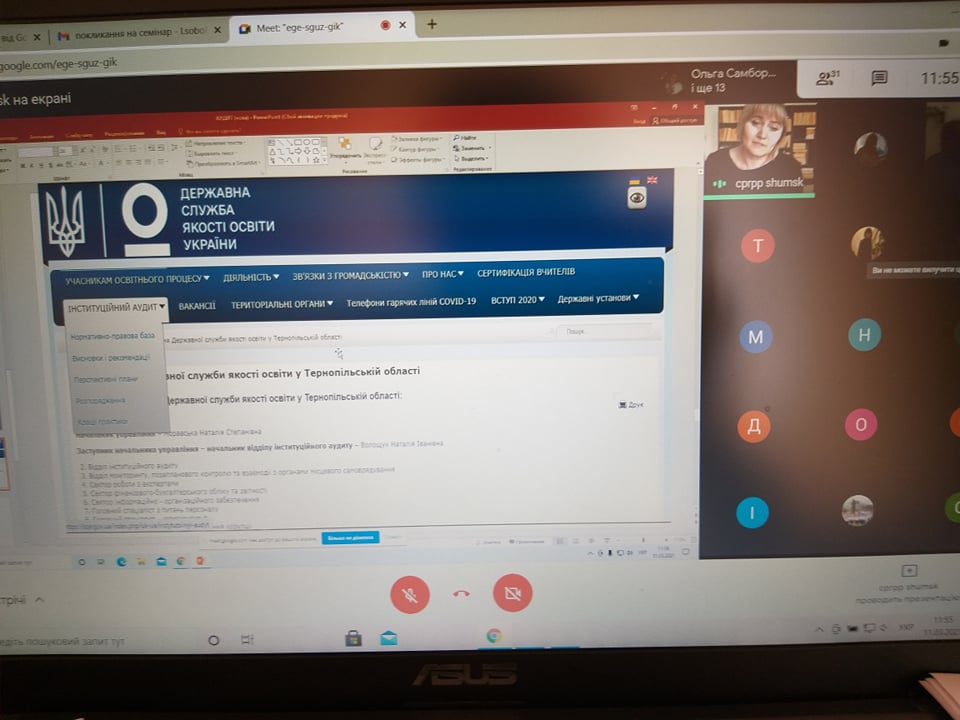Screen dimensions: 960x720
Task: Choose Нормативно-правова база menu entry
Action: 113,336
